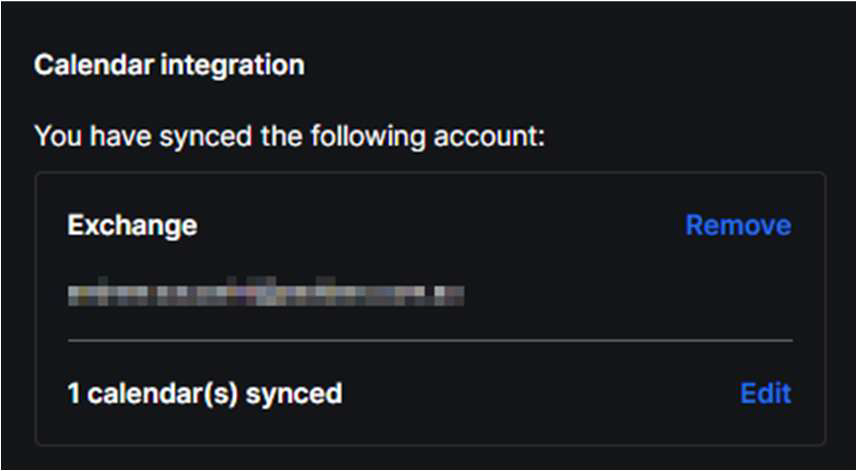Click the Exchange account label
This screenshot has height=471, width=857.
pos(131,226)
